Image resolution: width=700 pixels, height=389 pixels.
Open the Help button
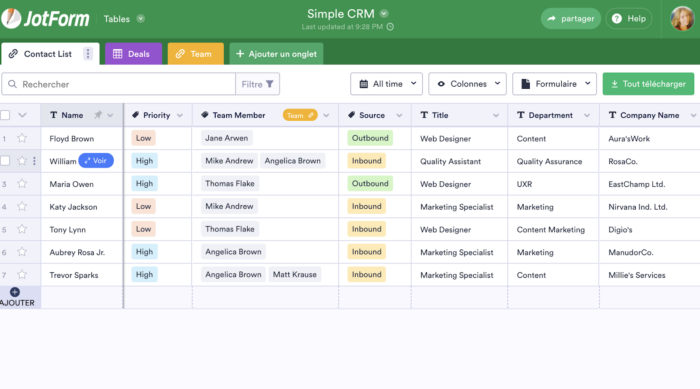[629, 19]
